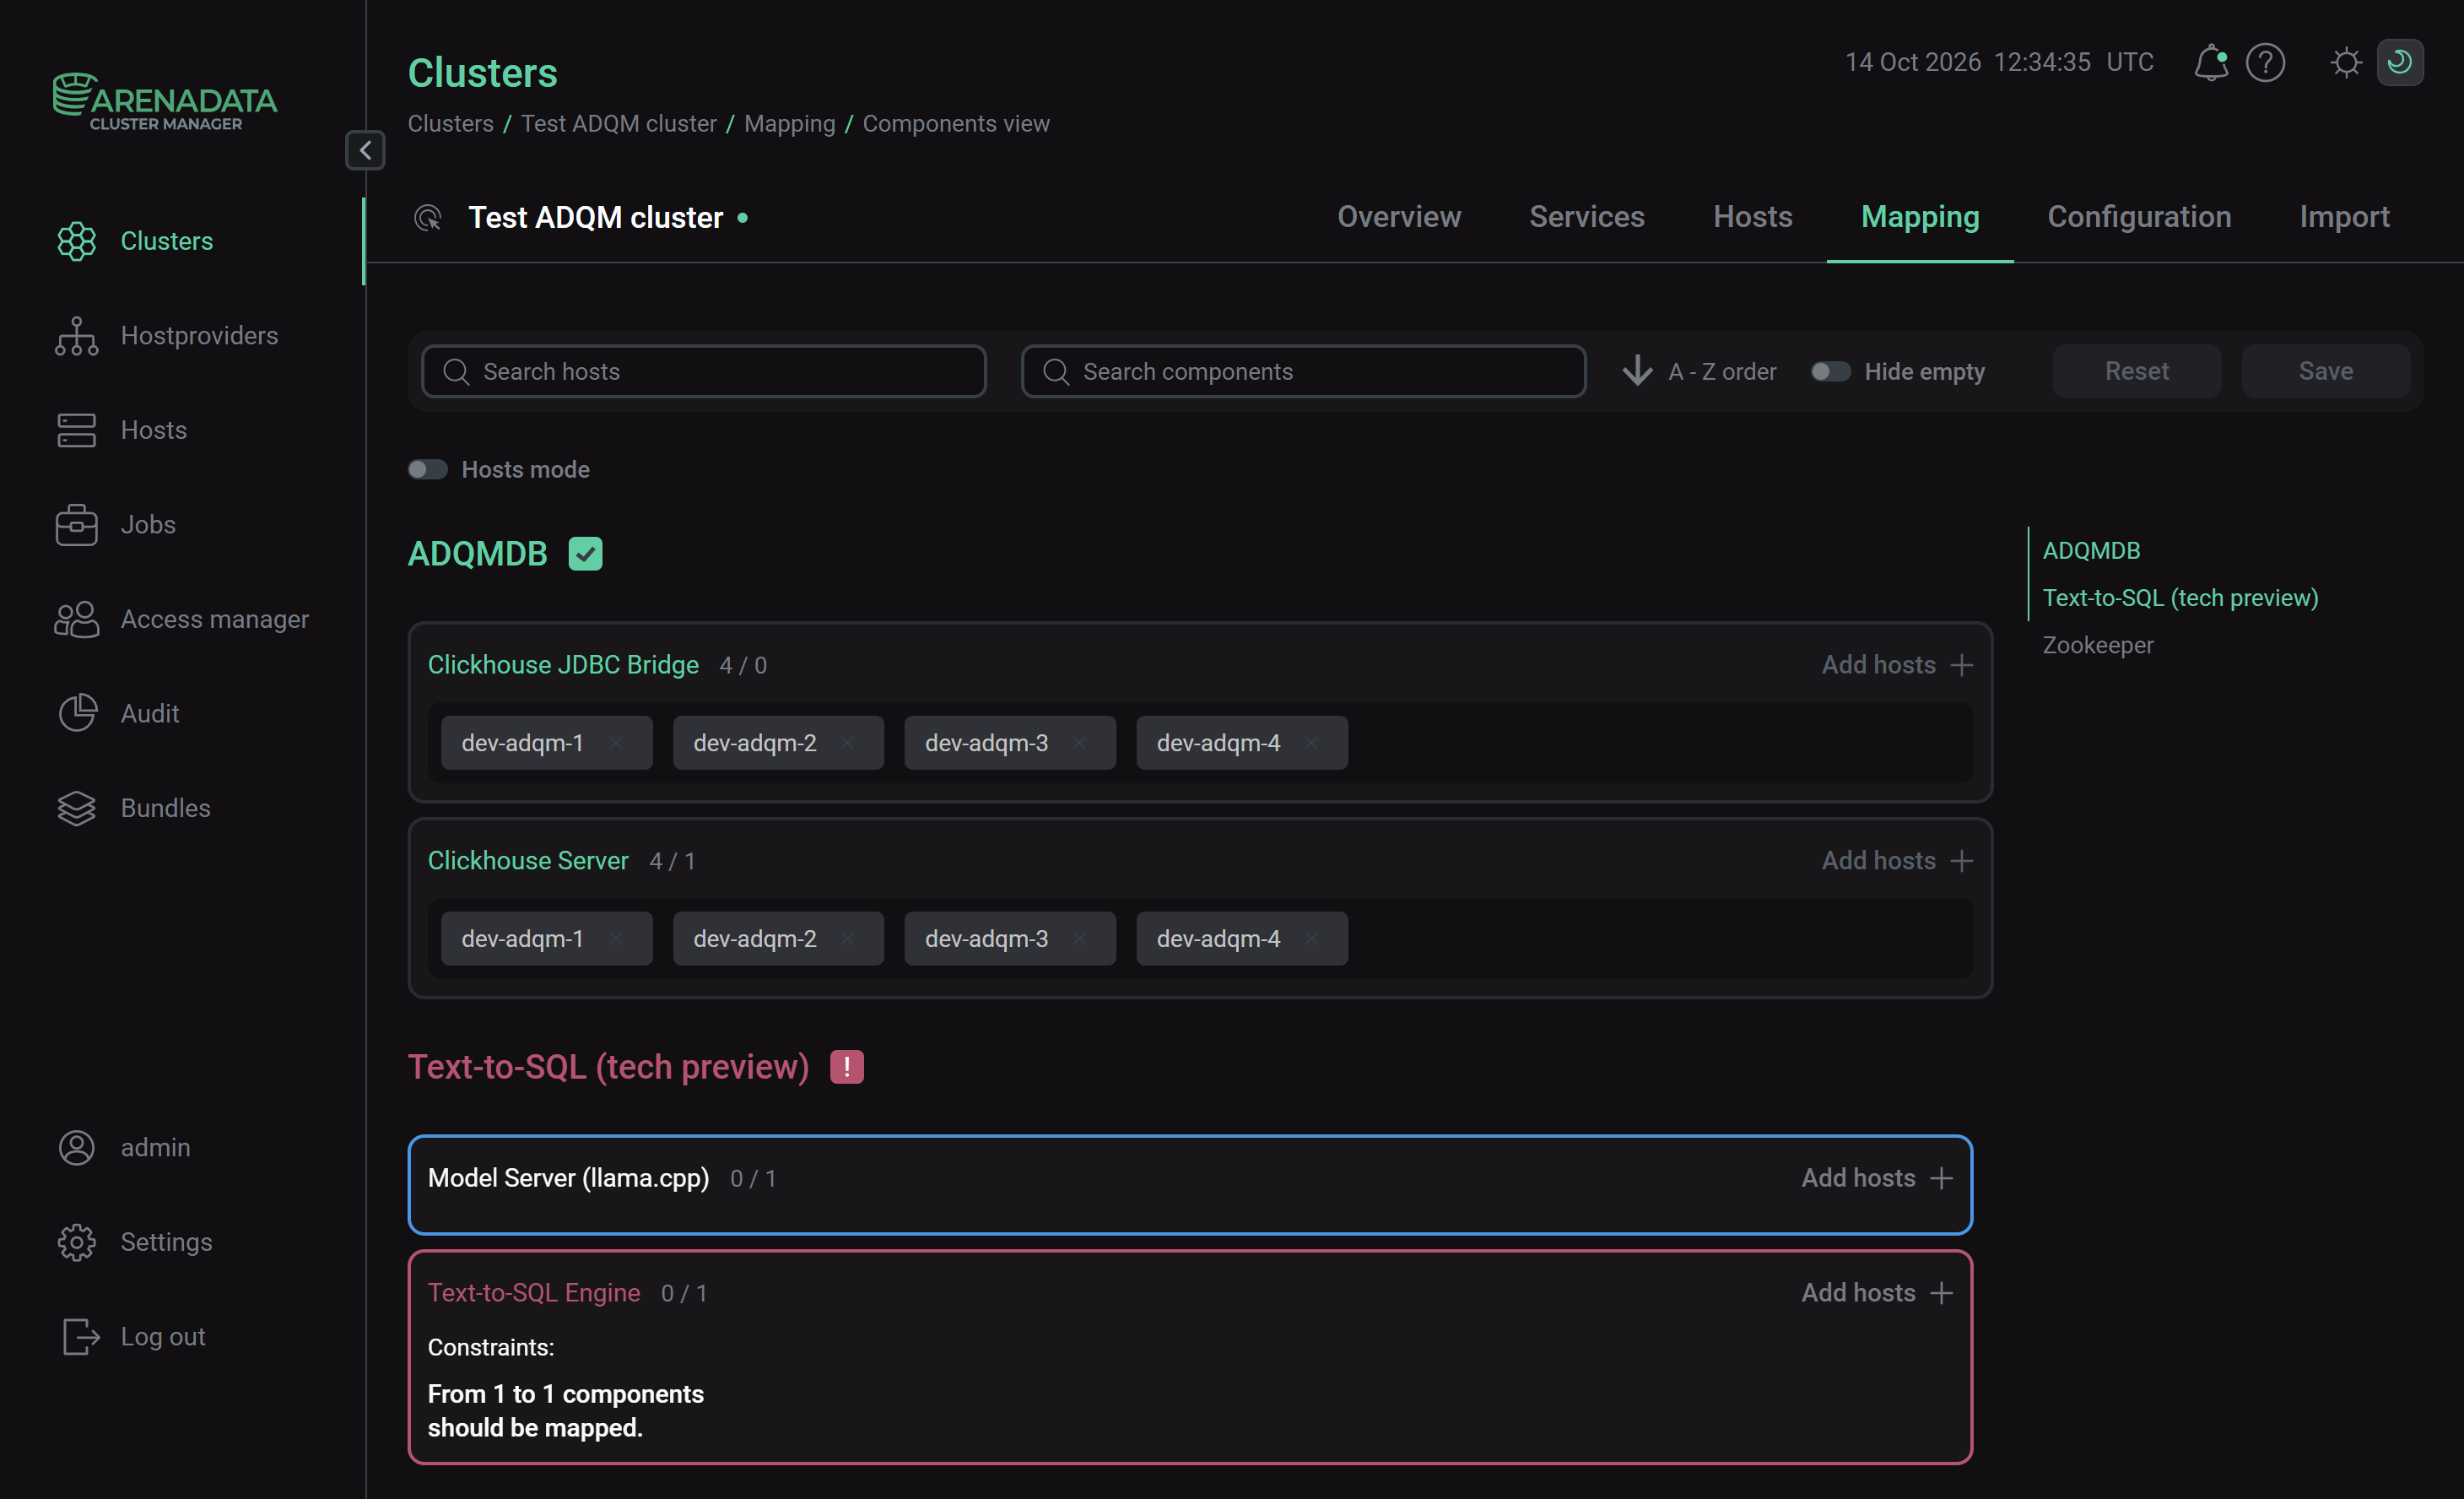
Task: Open the help question mark icon
Action: pyautogui.click(x=2265, y=63)
